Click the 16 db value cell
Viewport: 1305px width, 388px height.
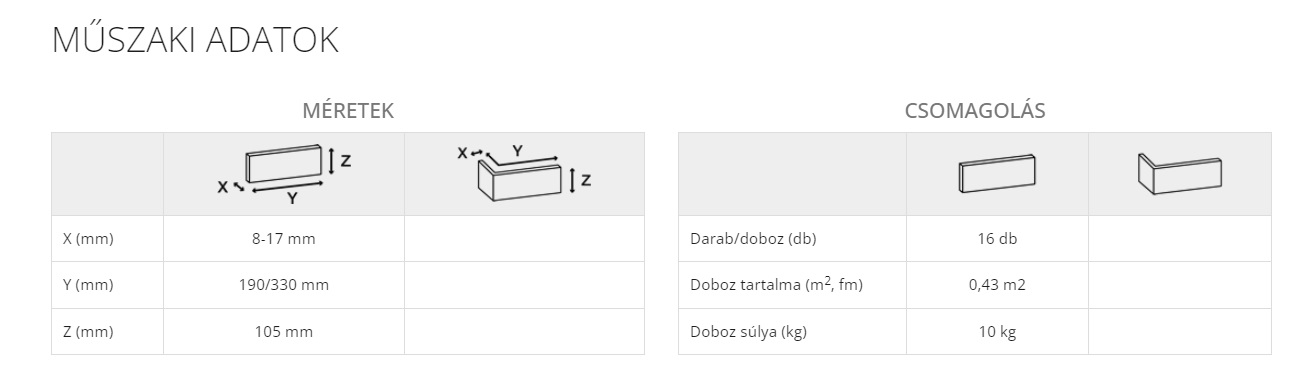tap(997, 239)
